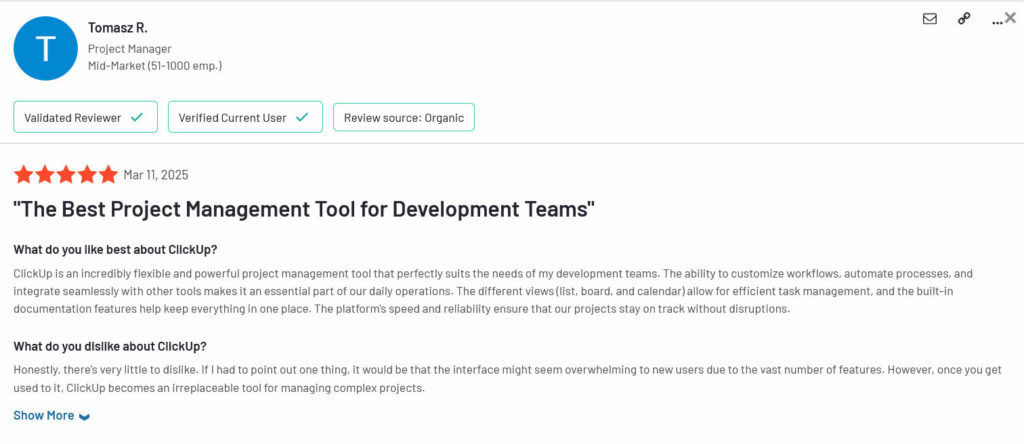Open the three-dots more options menu
1024x444 pixels.
point(996,19)
